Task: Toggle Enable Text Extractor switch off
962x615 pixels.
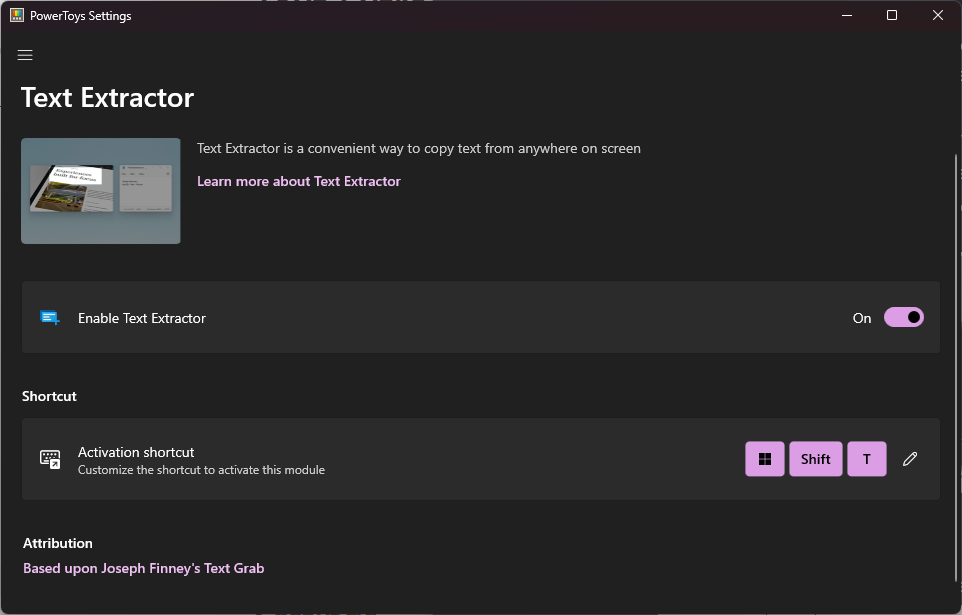Action: pyautogui.click(x=904, y=317)
